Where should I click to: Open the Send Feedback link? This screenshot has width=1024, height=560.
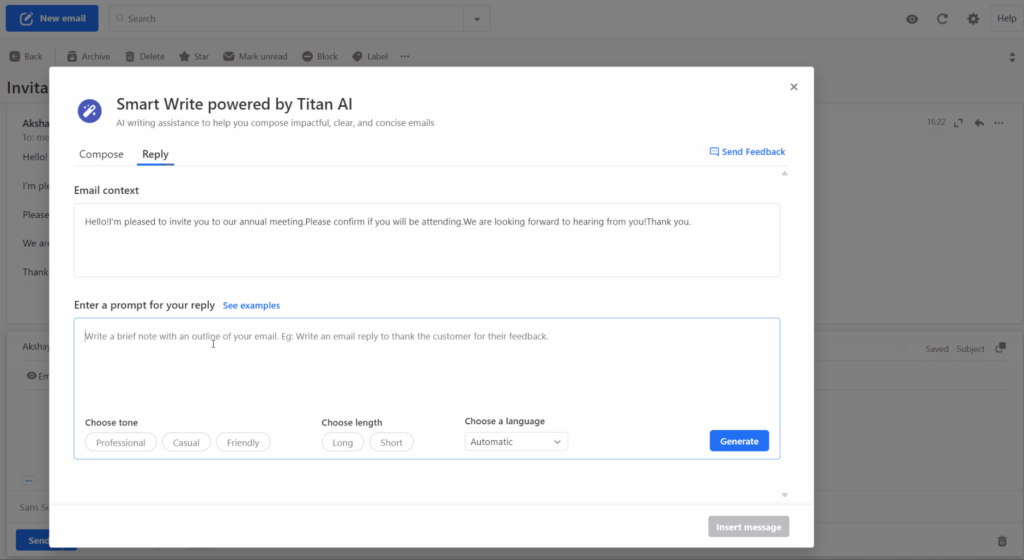tap(747, 151)
